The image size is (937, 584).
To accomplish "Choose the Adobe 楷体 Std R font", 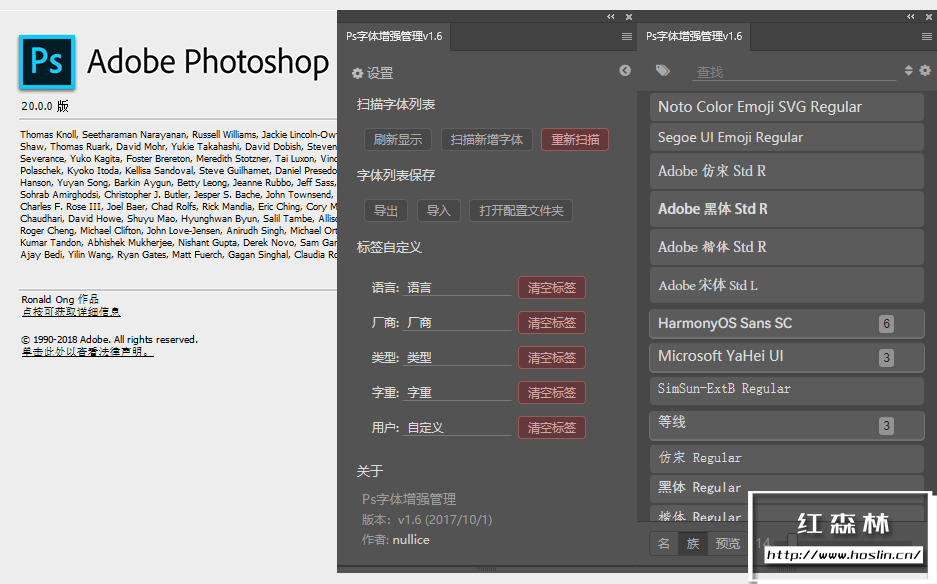I will (x=786, y=247).
